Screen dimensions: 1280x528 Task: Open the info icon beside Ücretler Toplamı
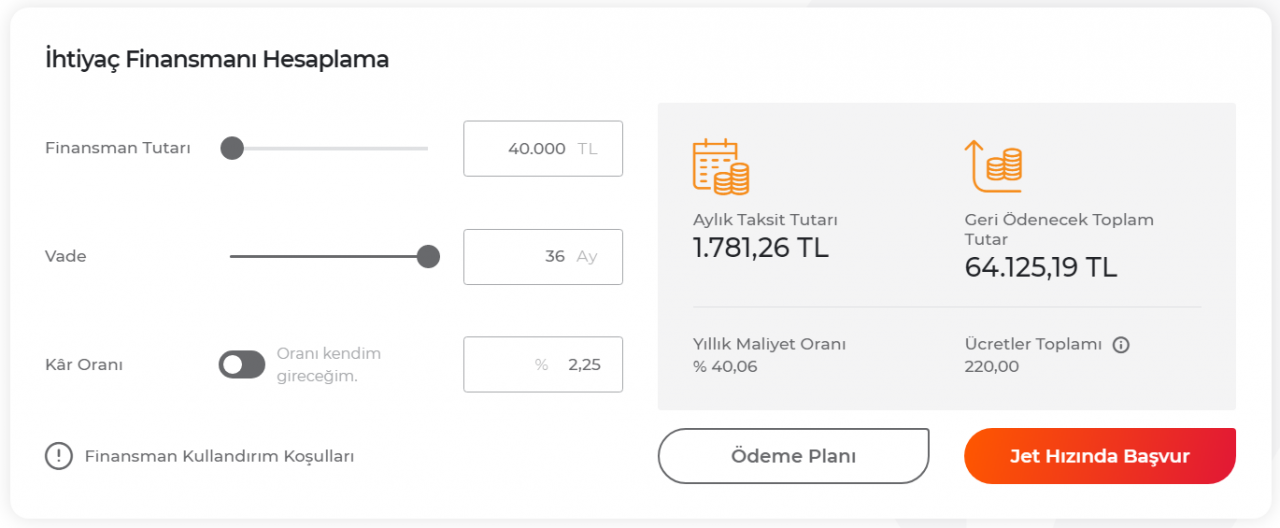1121,345
